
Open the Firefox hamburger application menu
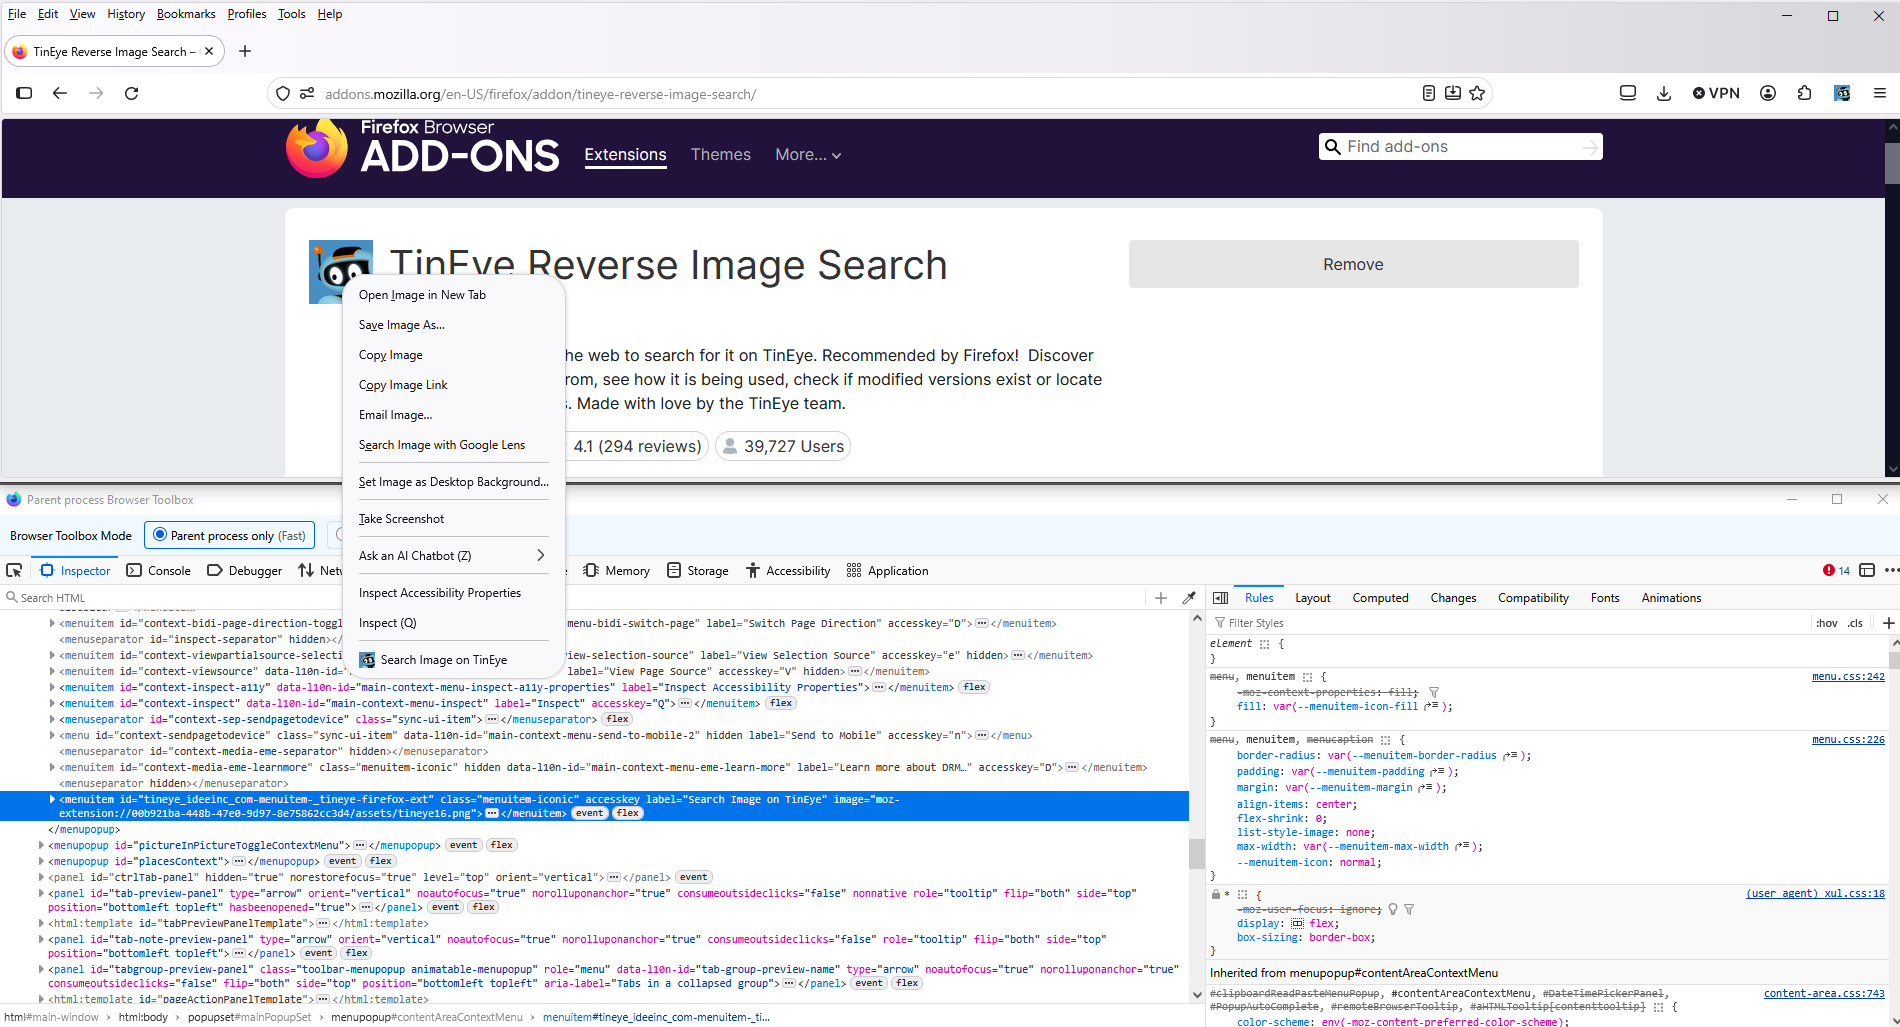click(1880, 93)
